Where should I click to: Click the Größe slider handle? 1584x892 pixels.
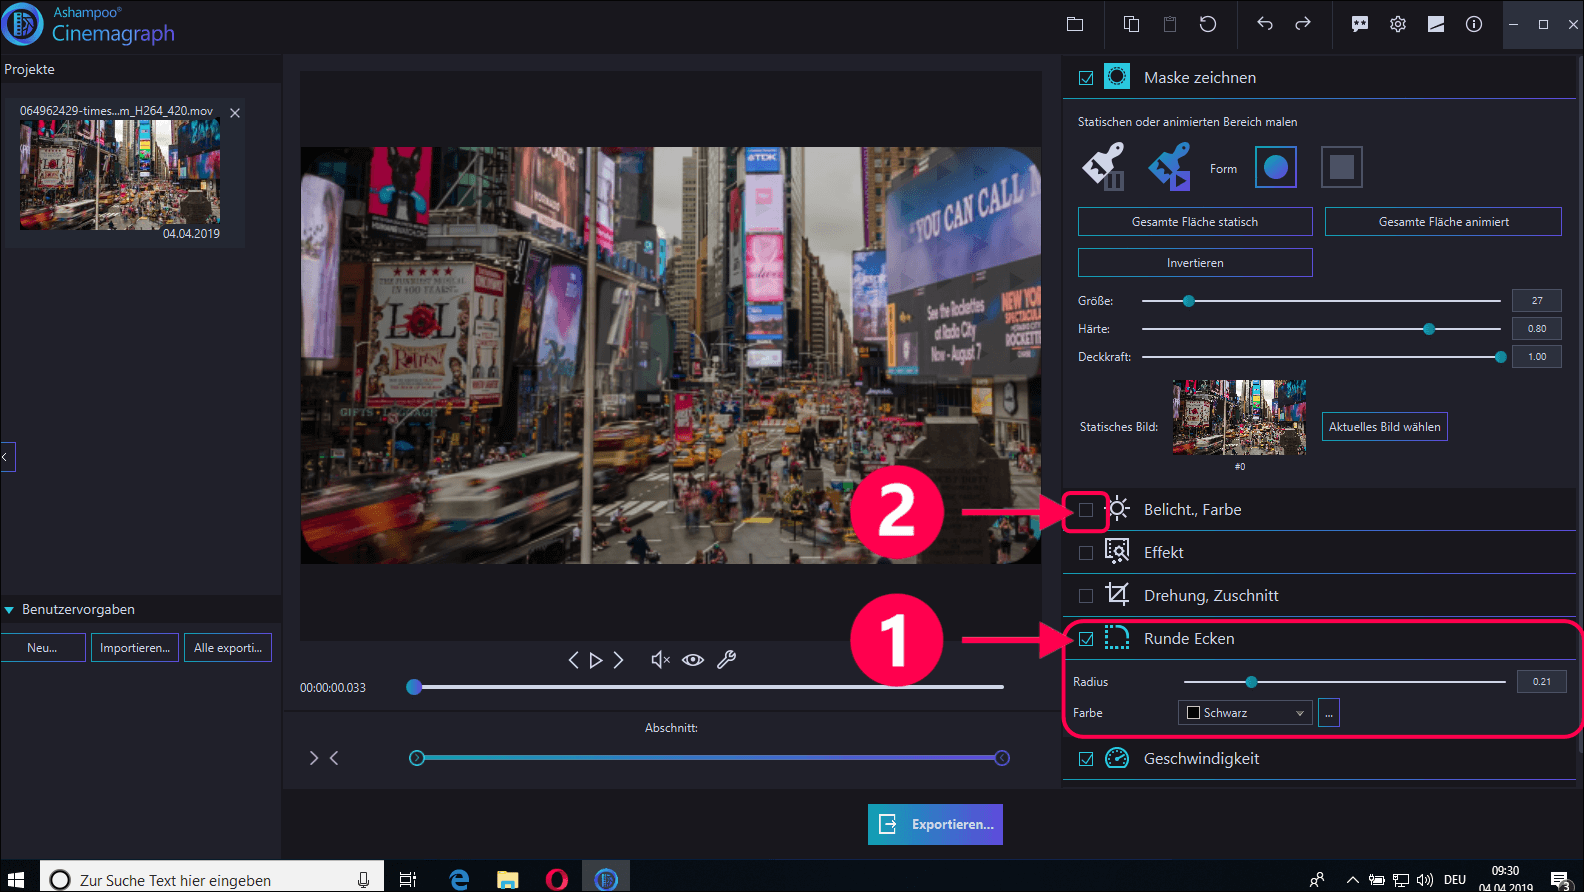pos(1189,301)
